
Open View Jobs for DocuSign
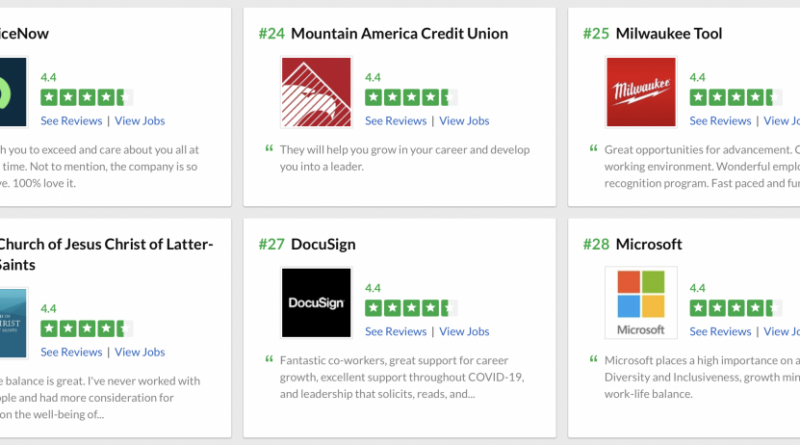pyautogui.click(x=464, y=332)
